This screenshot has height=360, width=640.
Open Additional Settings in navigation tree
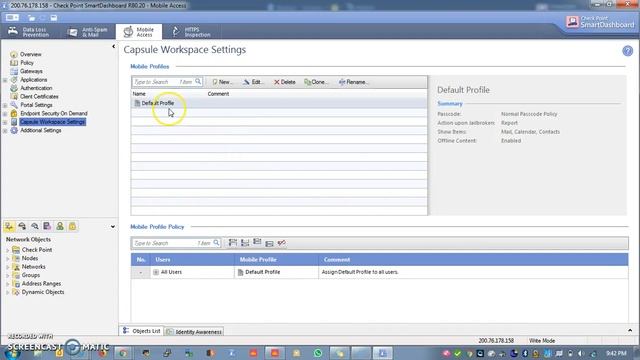pos(41,130)
